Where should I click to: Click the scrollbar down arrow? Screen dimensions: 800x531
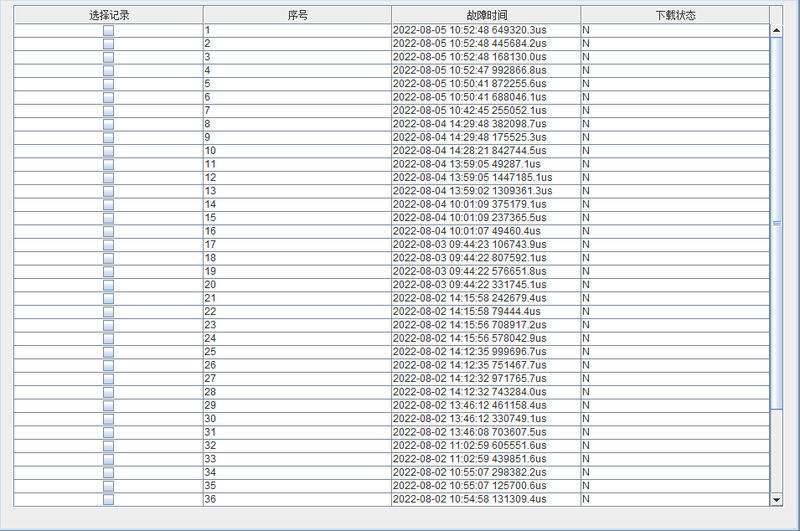click(x=776, y=500)
